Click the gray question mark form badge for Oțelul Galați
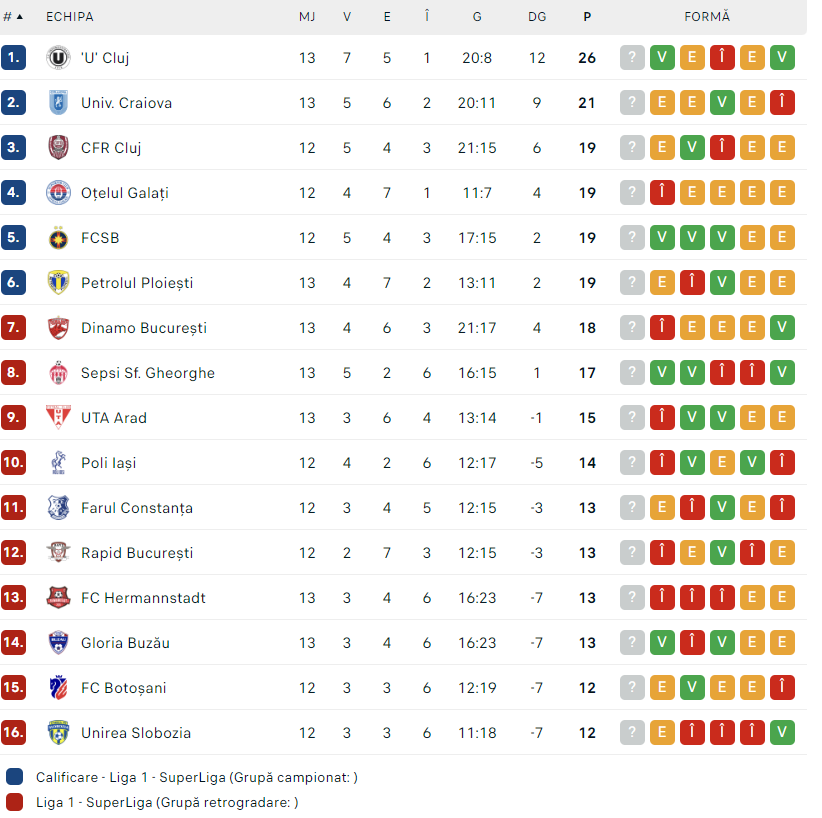This screenshot has width=822, height=818. (632, 193)
